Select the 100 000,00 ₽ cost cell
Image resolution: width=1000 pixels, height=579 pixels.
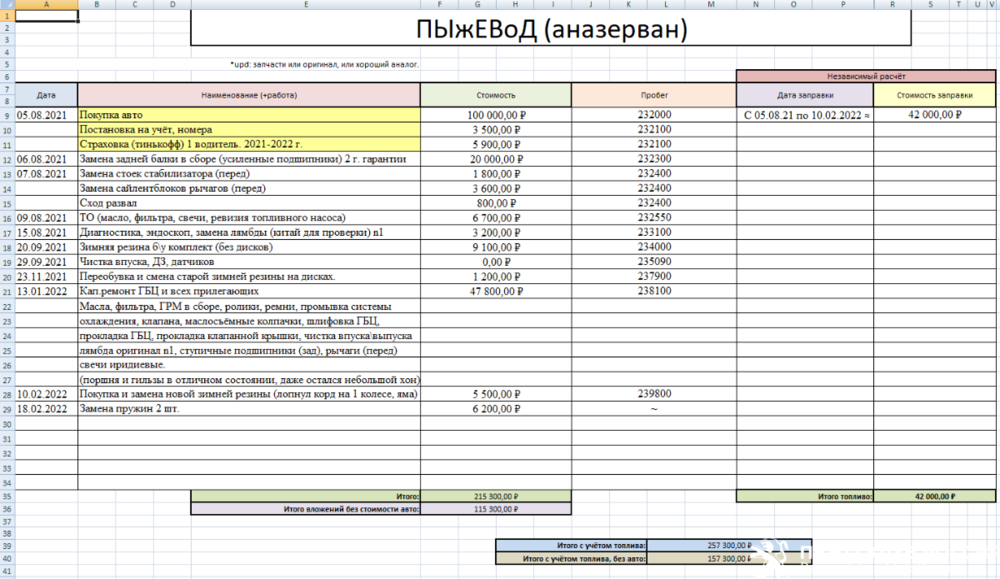496,115
